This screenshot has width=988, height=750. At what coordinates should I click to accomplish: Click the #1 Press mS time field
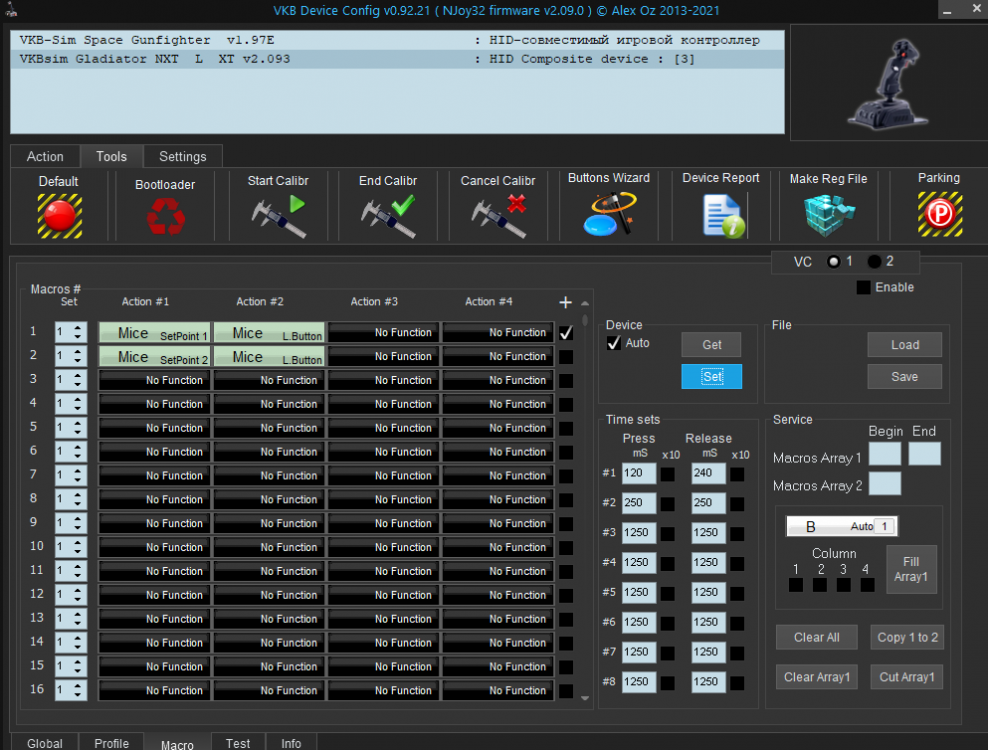(x=638, y=473)
